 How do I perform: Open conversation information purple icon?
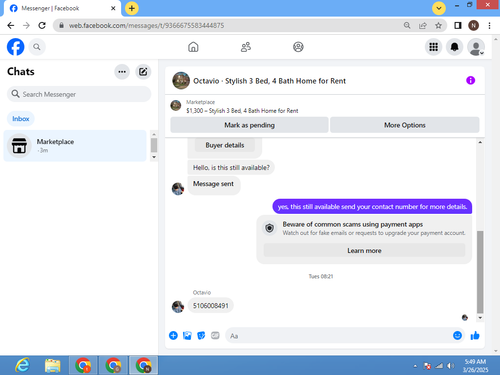[x=470, y=80]
